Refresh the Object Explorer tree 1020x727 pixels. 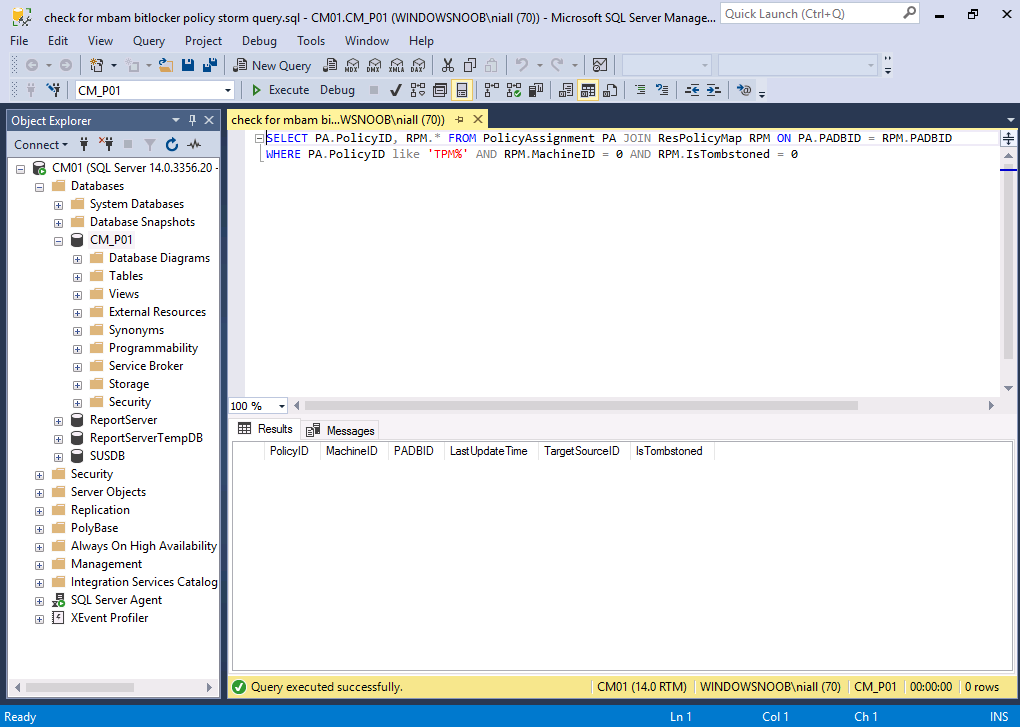coord(172,144)
